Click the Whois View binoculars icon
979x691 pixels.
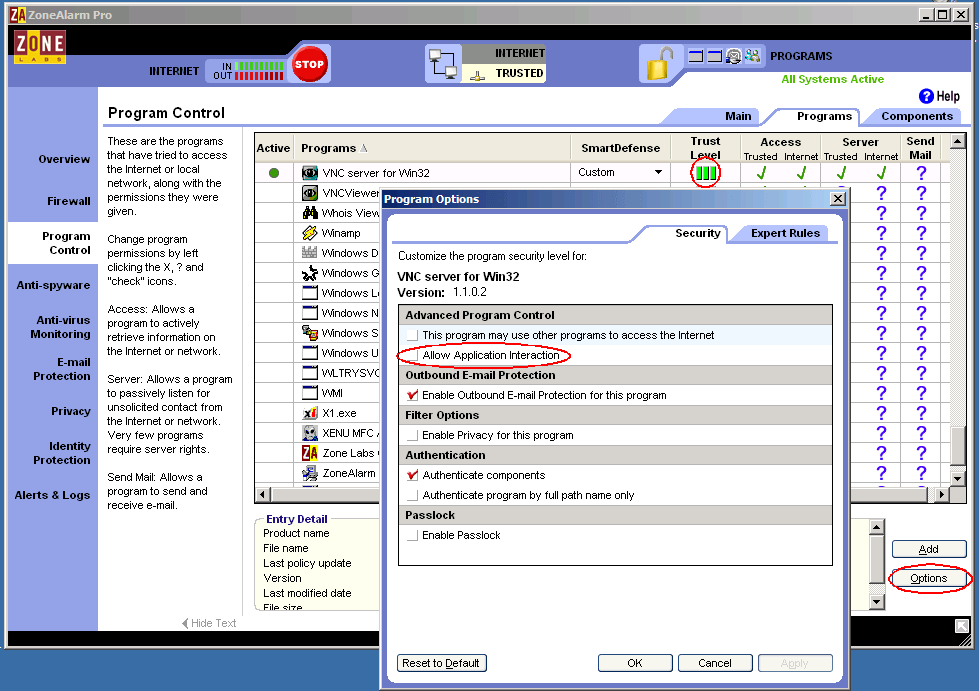(x=310, y=213)
